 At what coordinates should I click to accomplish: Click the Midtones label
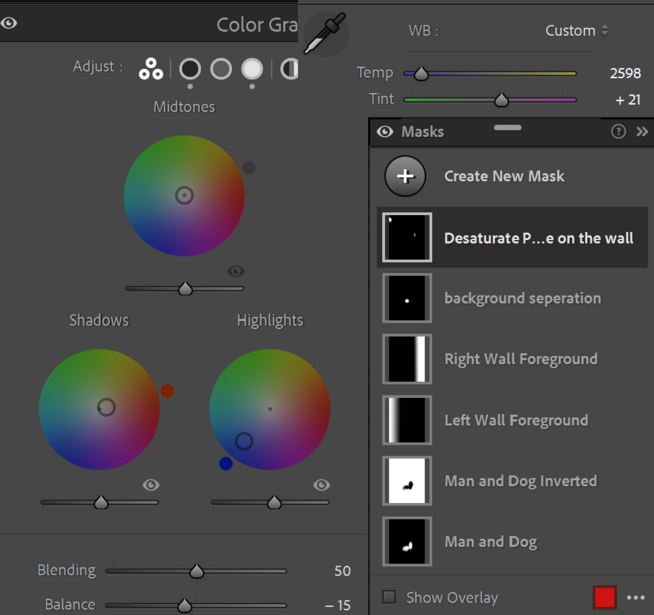(184, 107)
